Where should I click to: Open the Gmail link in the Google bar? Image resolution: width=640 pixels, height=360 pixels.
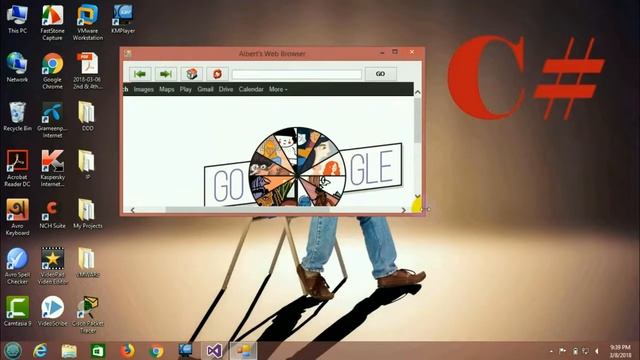click(205, 89)
